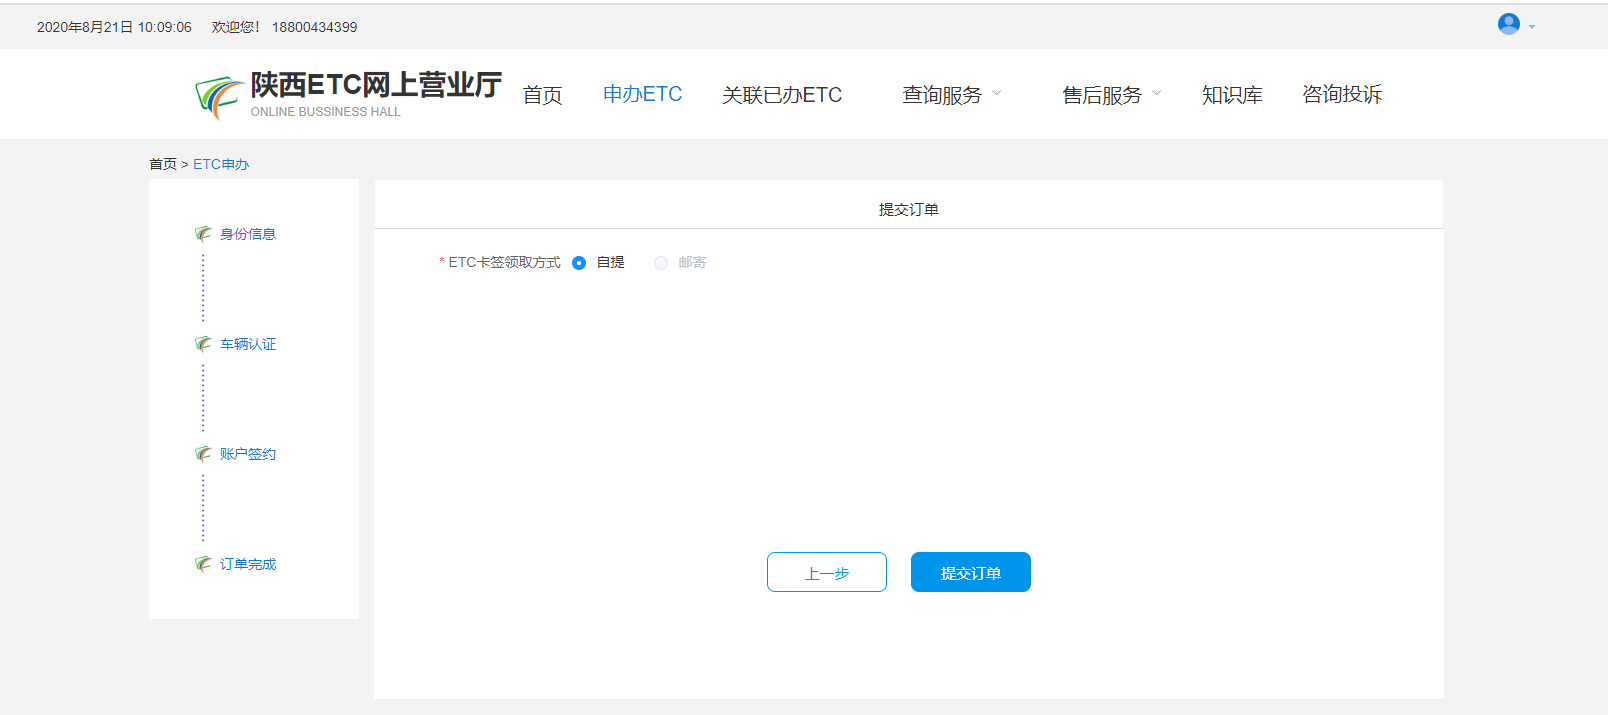Open the 知识库 navigation item
1608x715 pixels.
click(x=1231, y=95)
